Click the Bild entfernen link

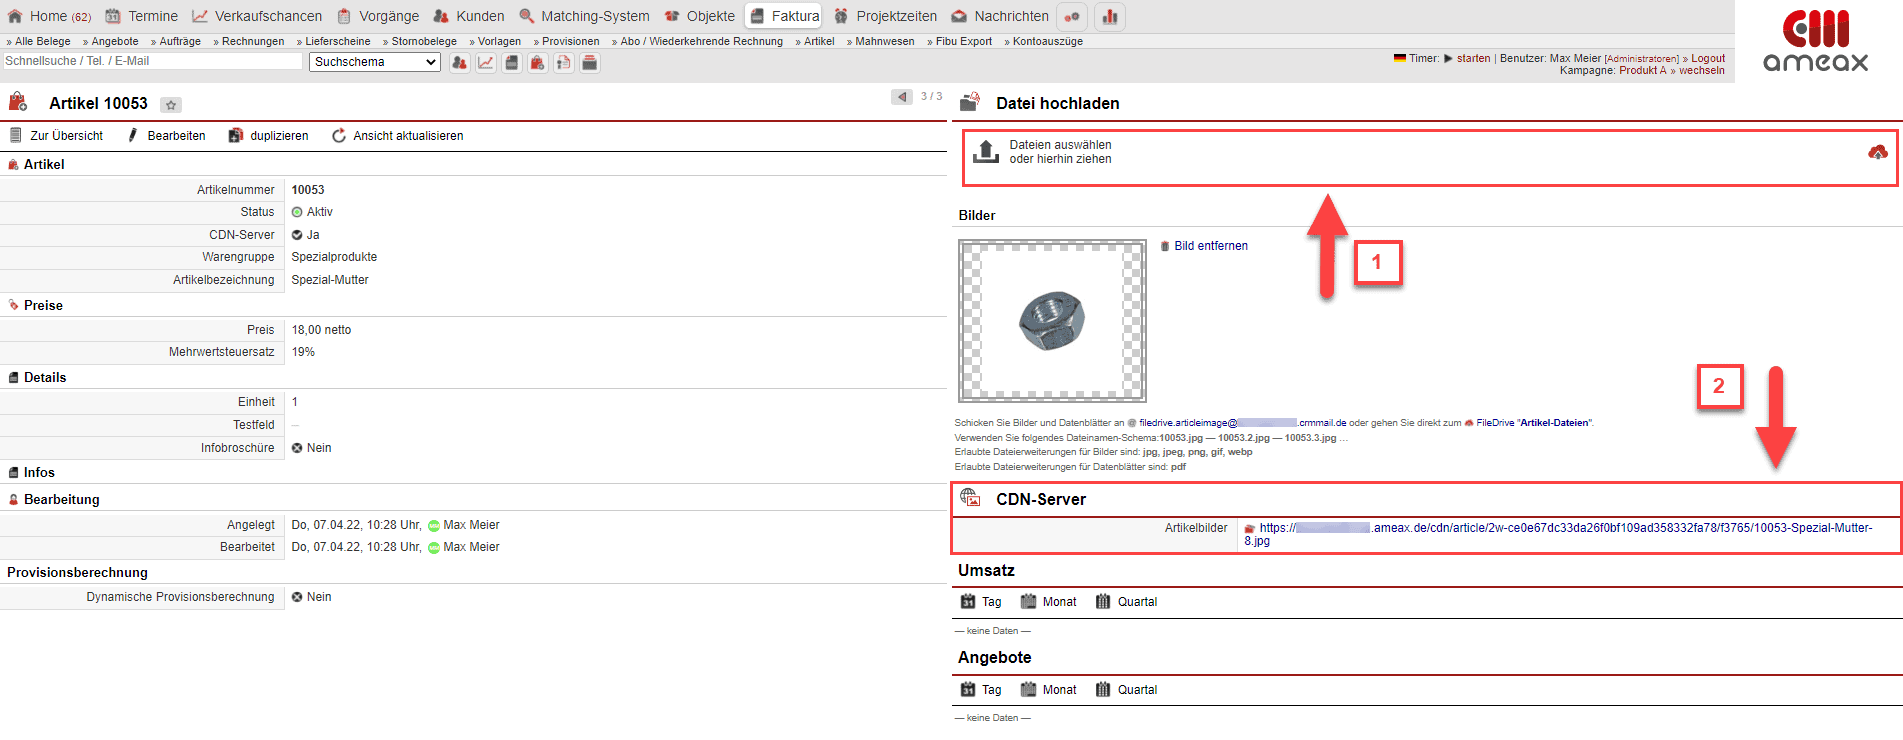coord(1210,246)
